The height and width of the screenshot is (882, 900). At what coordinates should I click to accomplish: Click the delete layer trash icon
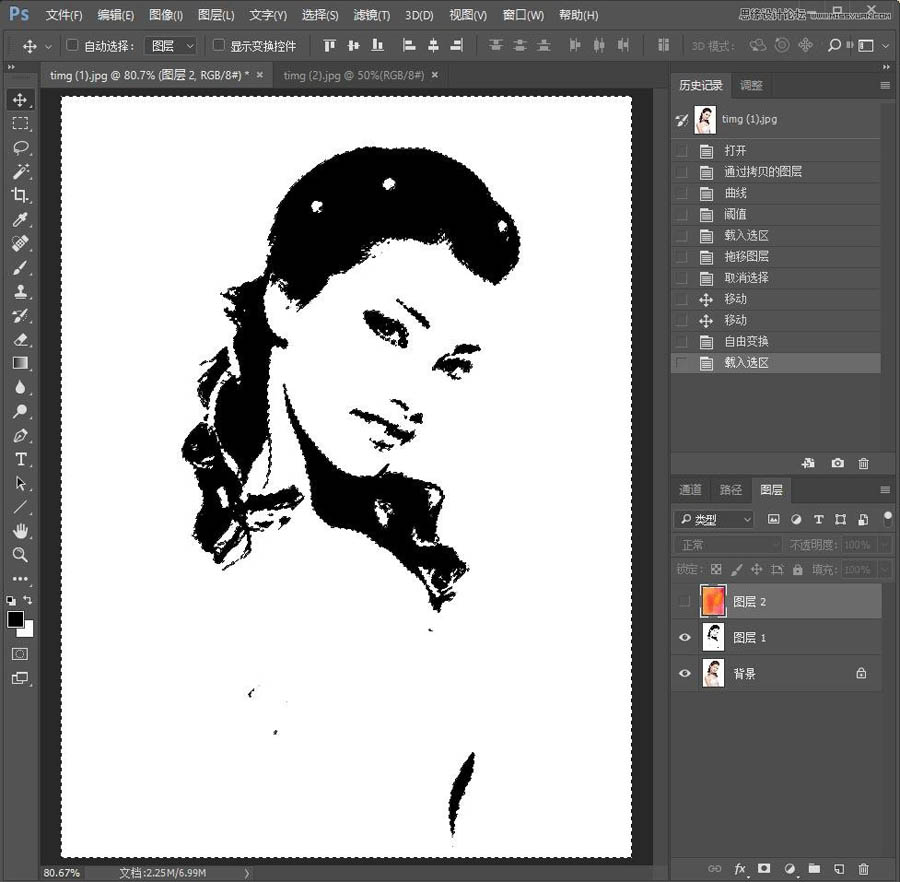864,868
